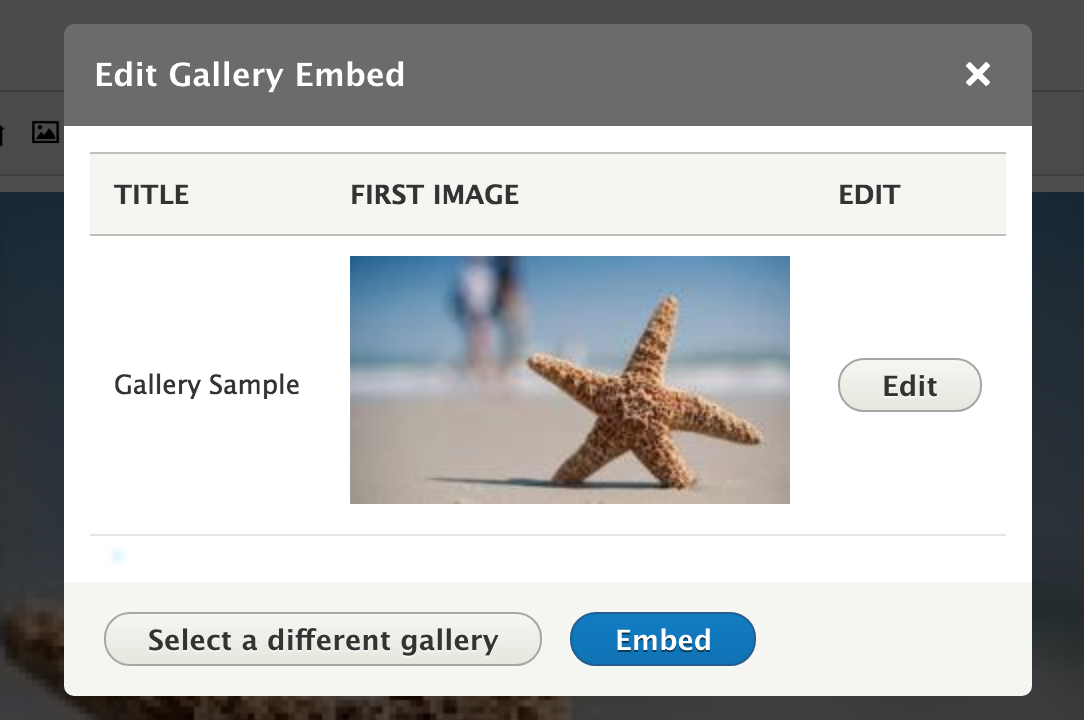
Task: Choose Select a different gallery
Action: coord(322,640)
